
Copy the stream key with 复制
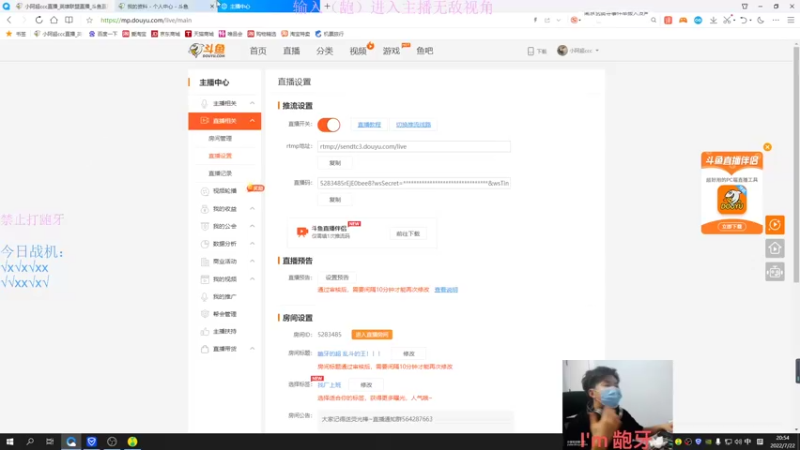pyautogui.click(x=335, y=200)
